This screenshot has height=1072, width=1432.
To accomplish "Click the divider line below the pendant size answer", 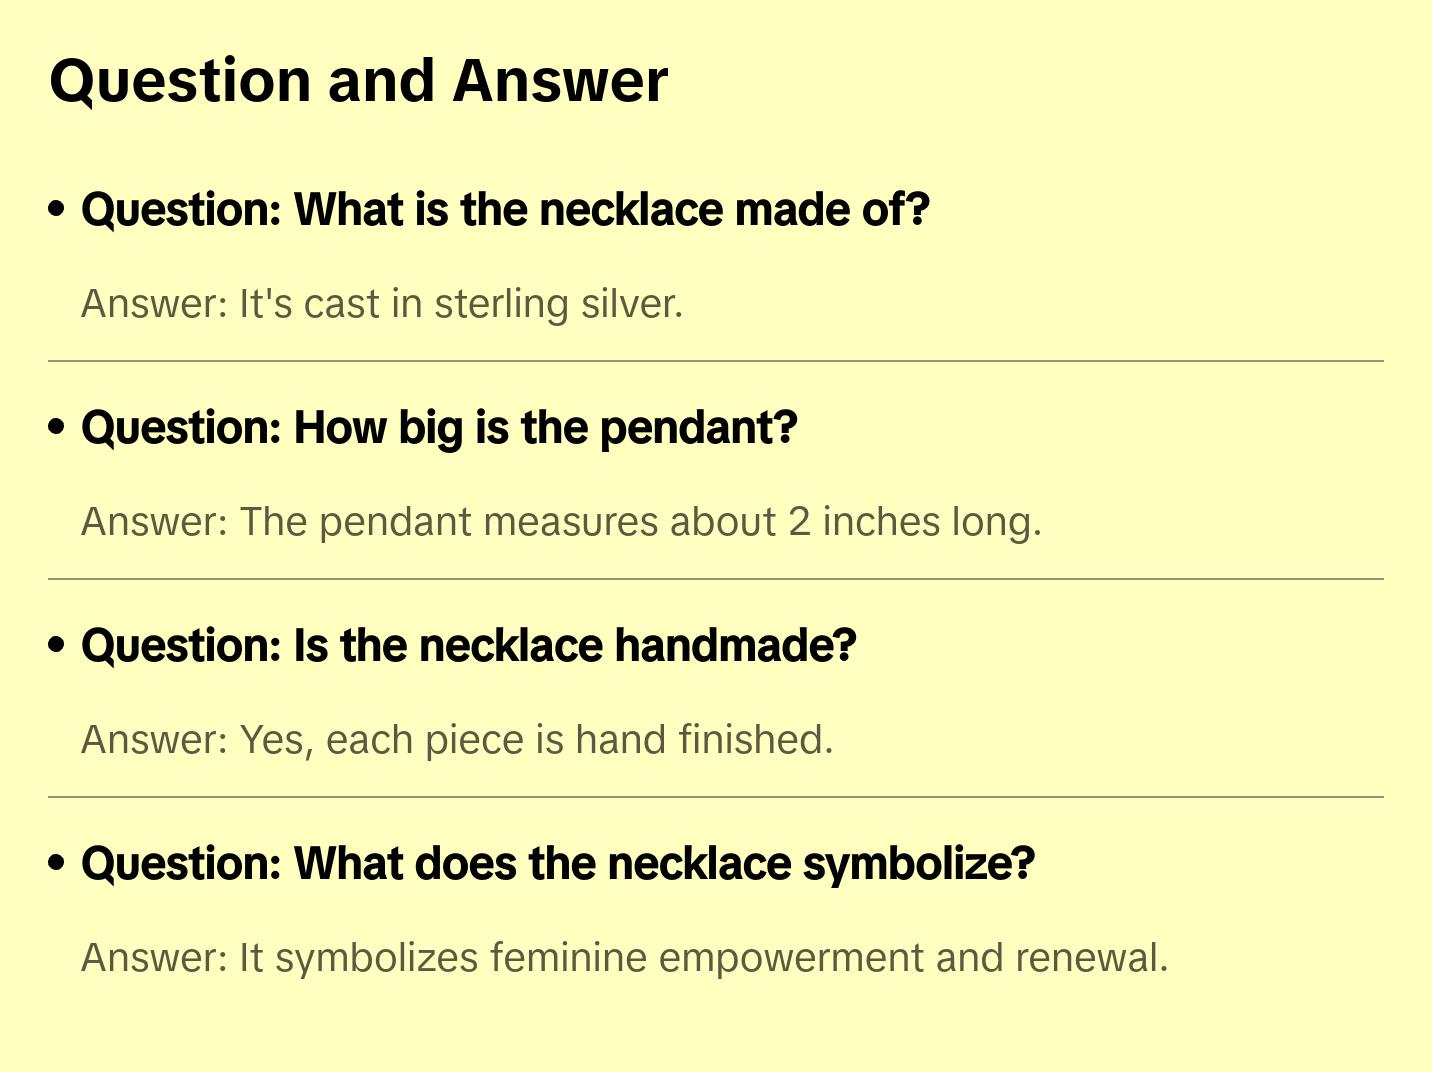I will coord(716,578).
